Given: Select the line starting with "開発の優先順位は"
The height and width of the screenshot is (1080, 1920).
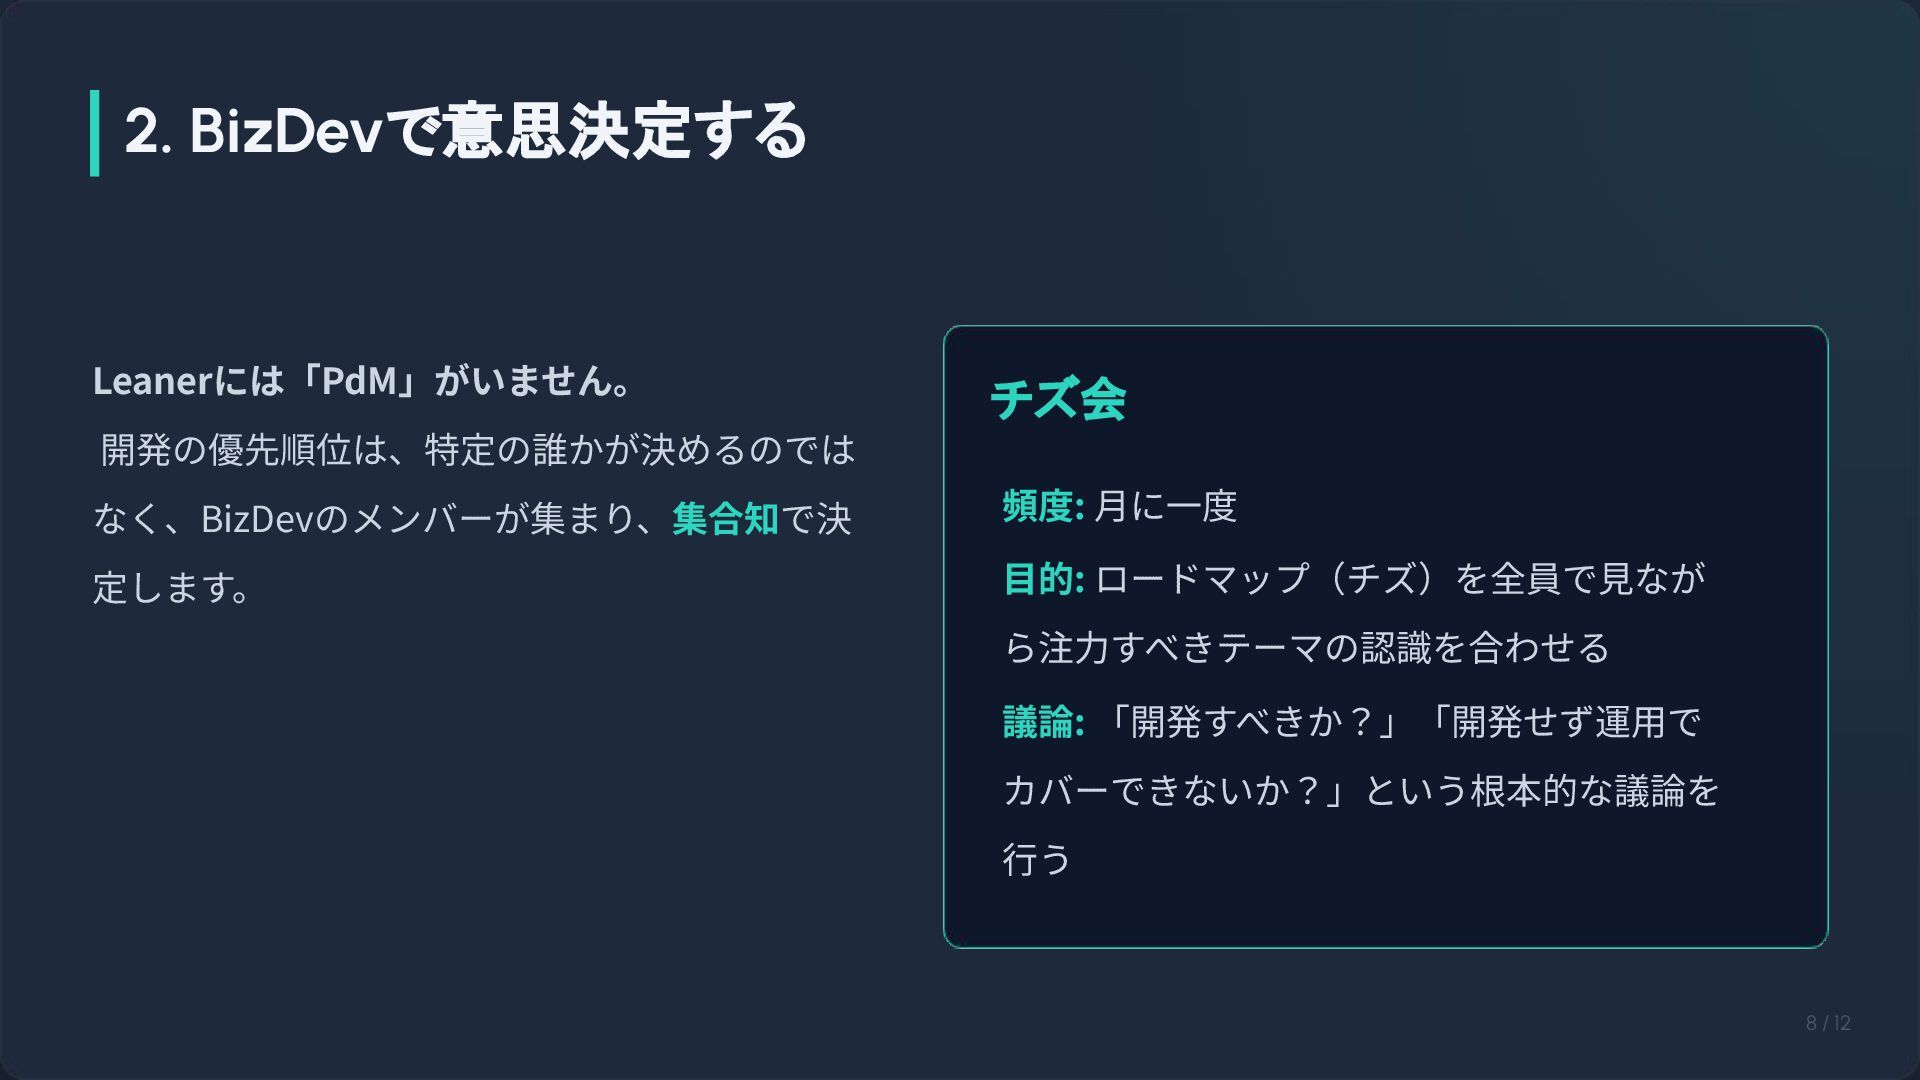Looking at the screenshot, I should (477, 450).
